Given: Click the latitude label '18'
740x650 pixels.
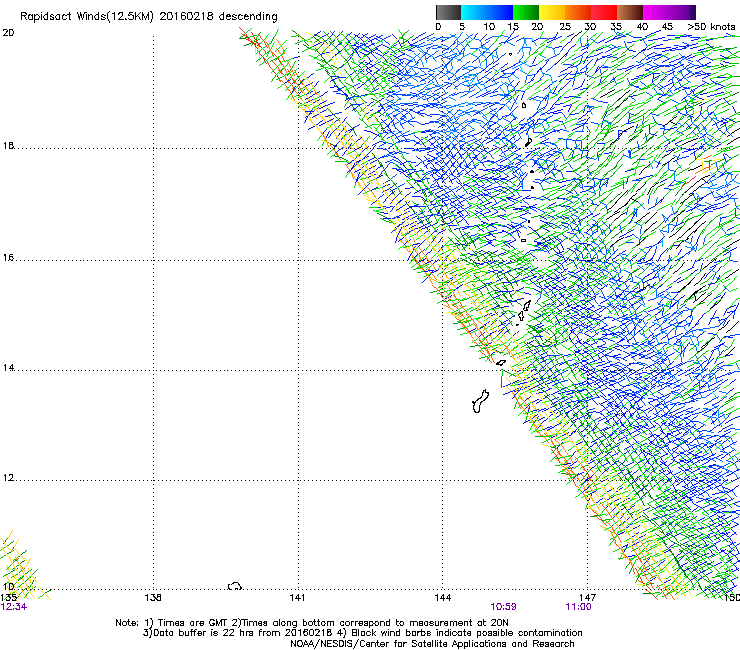Looking at the screenshot, I should pyautogui.click(x=8, y=145).
